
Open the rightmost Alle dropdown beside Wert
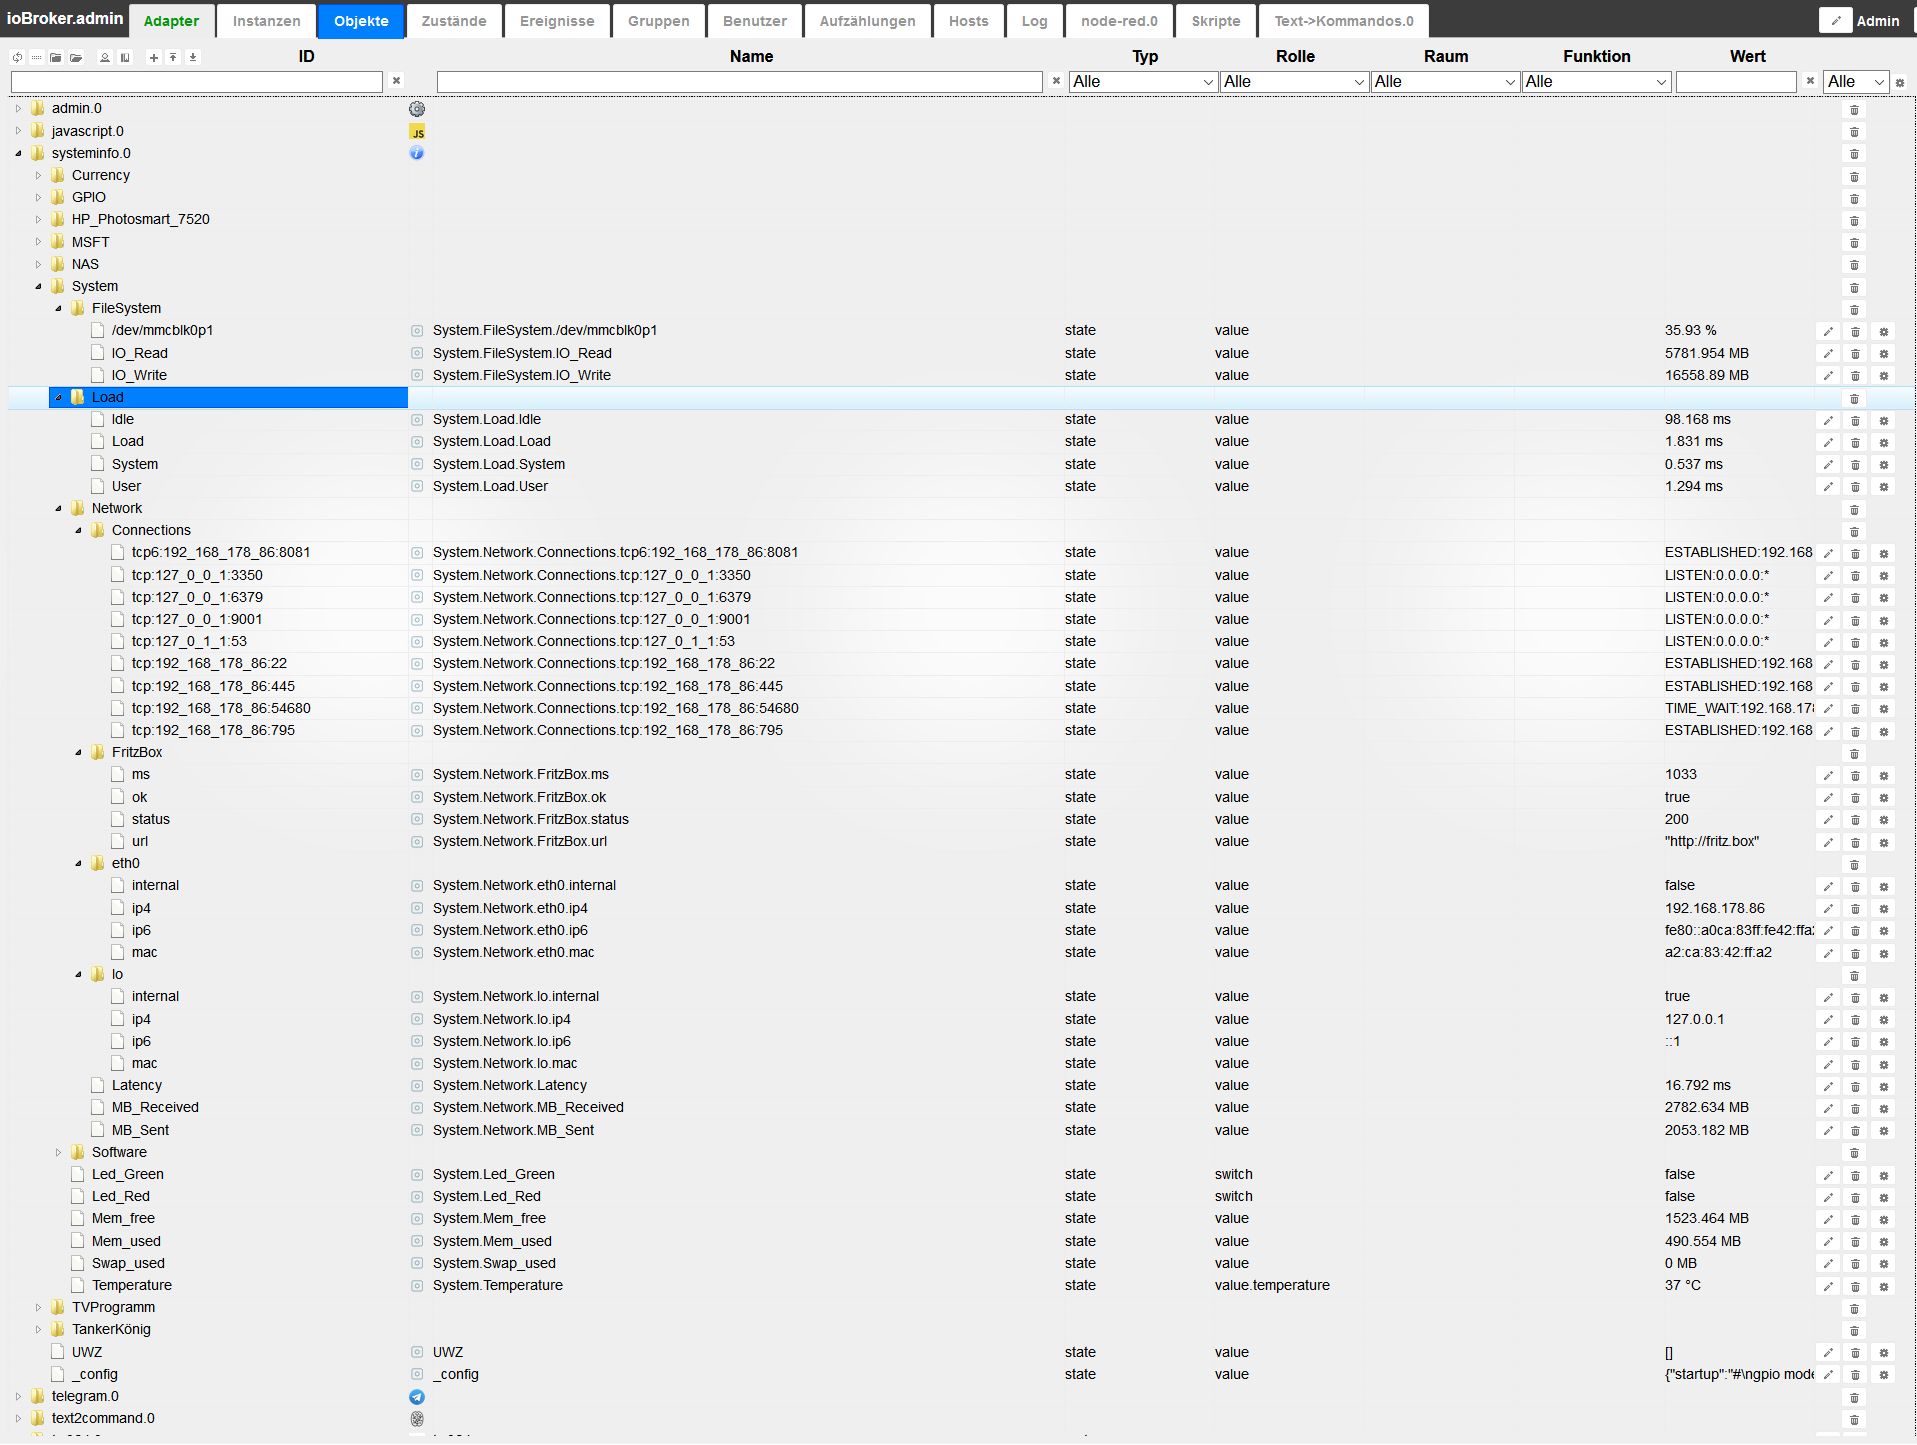1856,82
